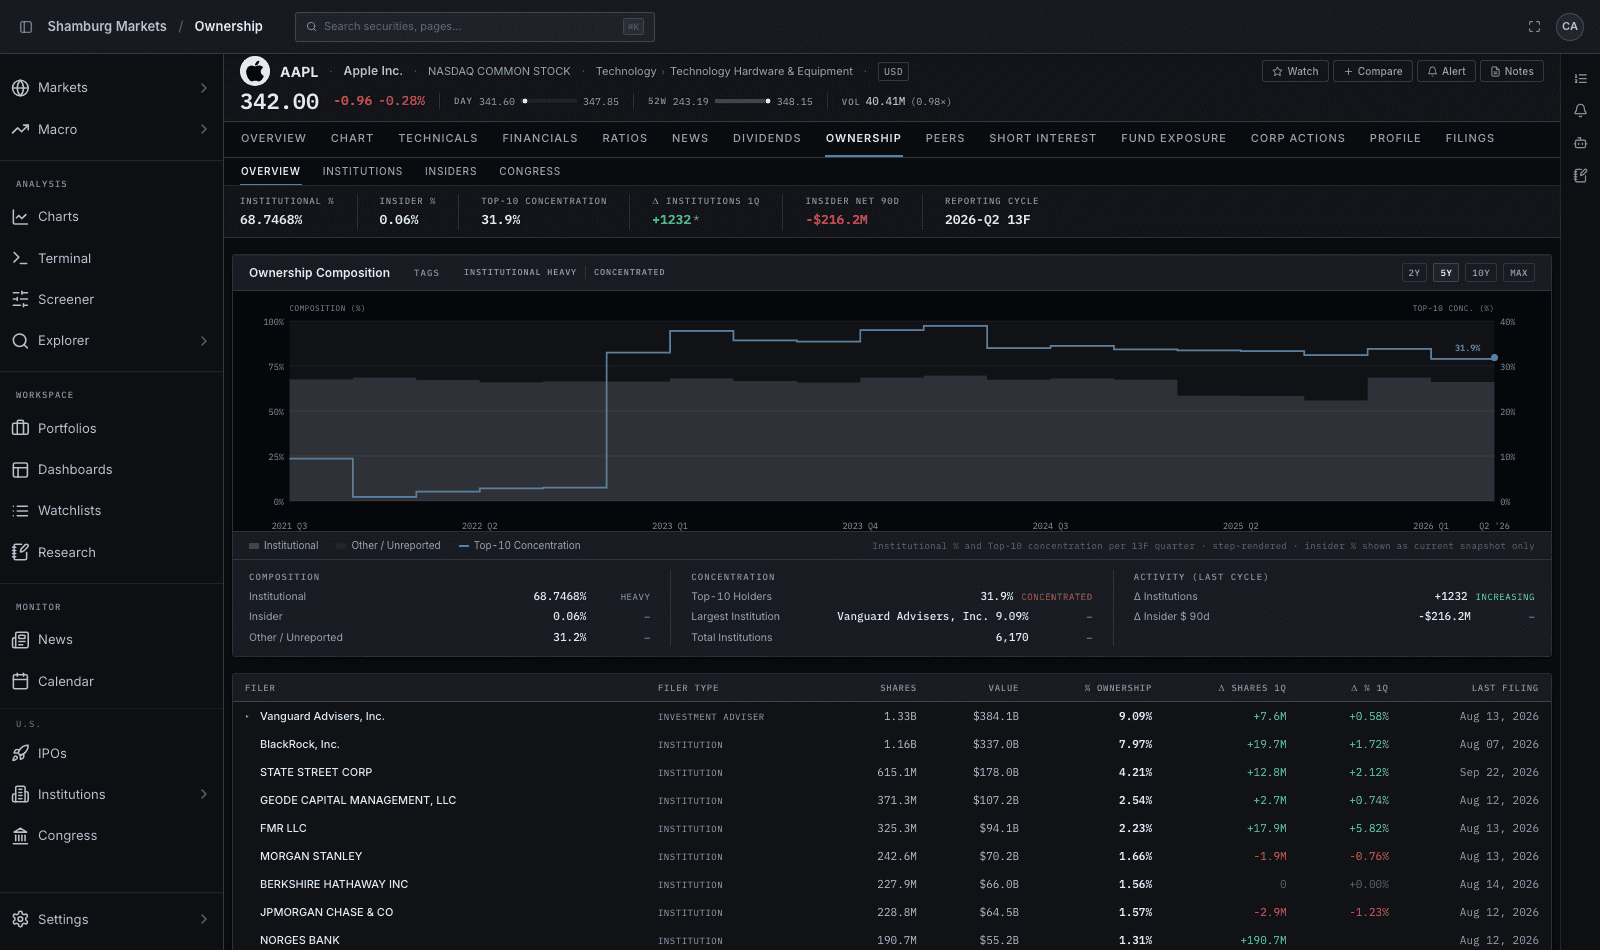Select 2Y chart range
The image size is (1600, 950).
1414,273
